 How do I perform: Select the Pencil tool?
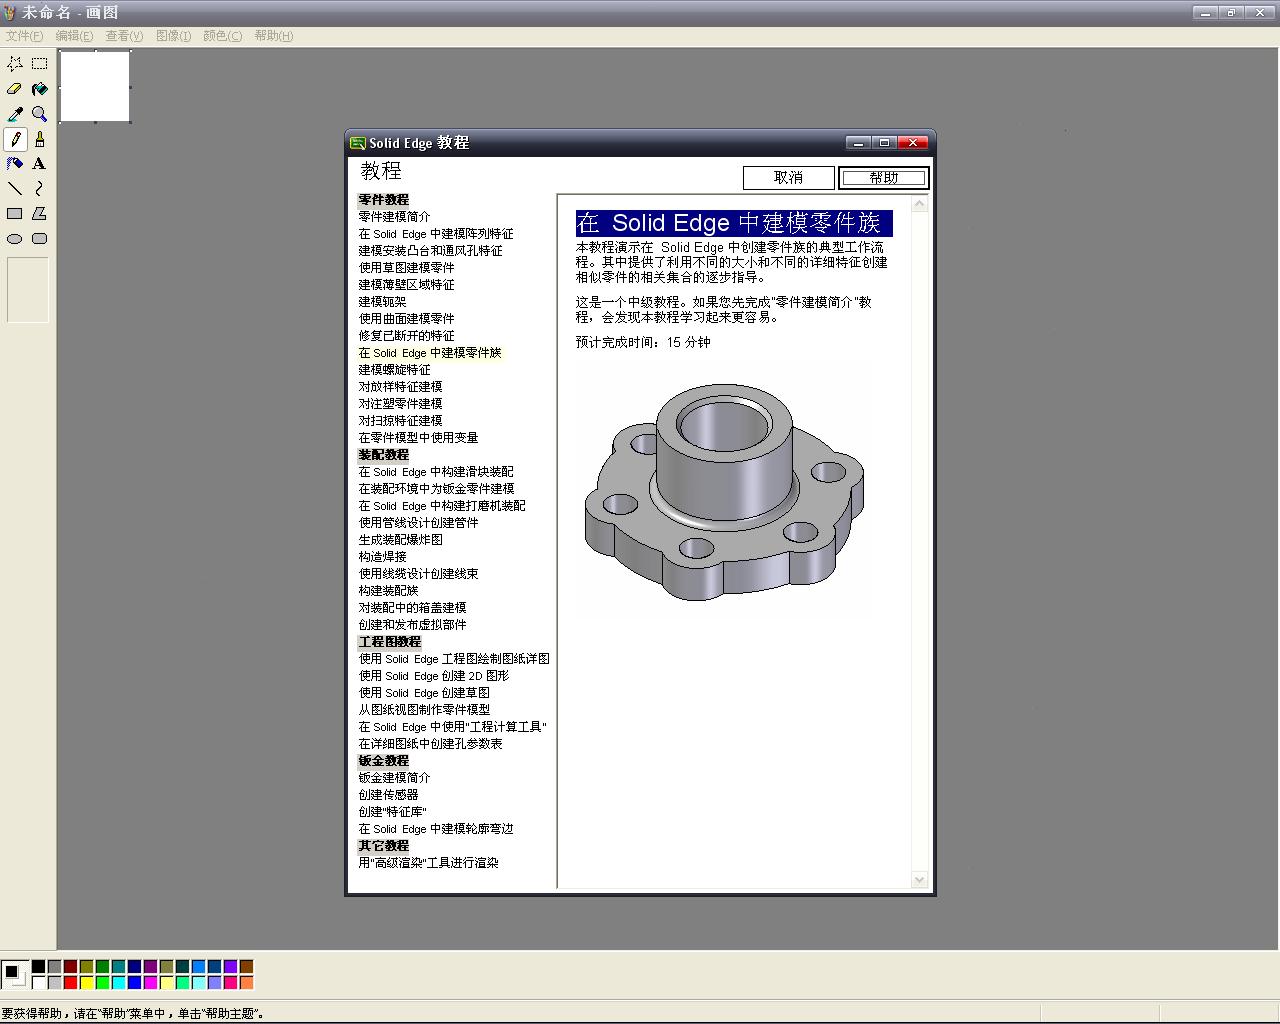click(x=15, y=139)
